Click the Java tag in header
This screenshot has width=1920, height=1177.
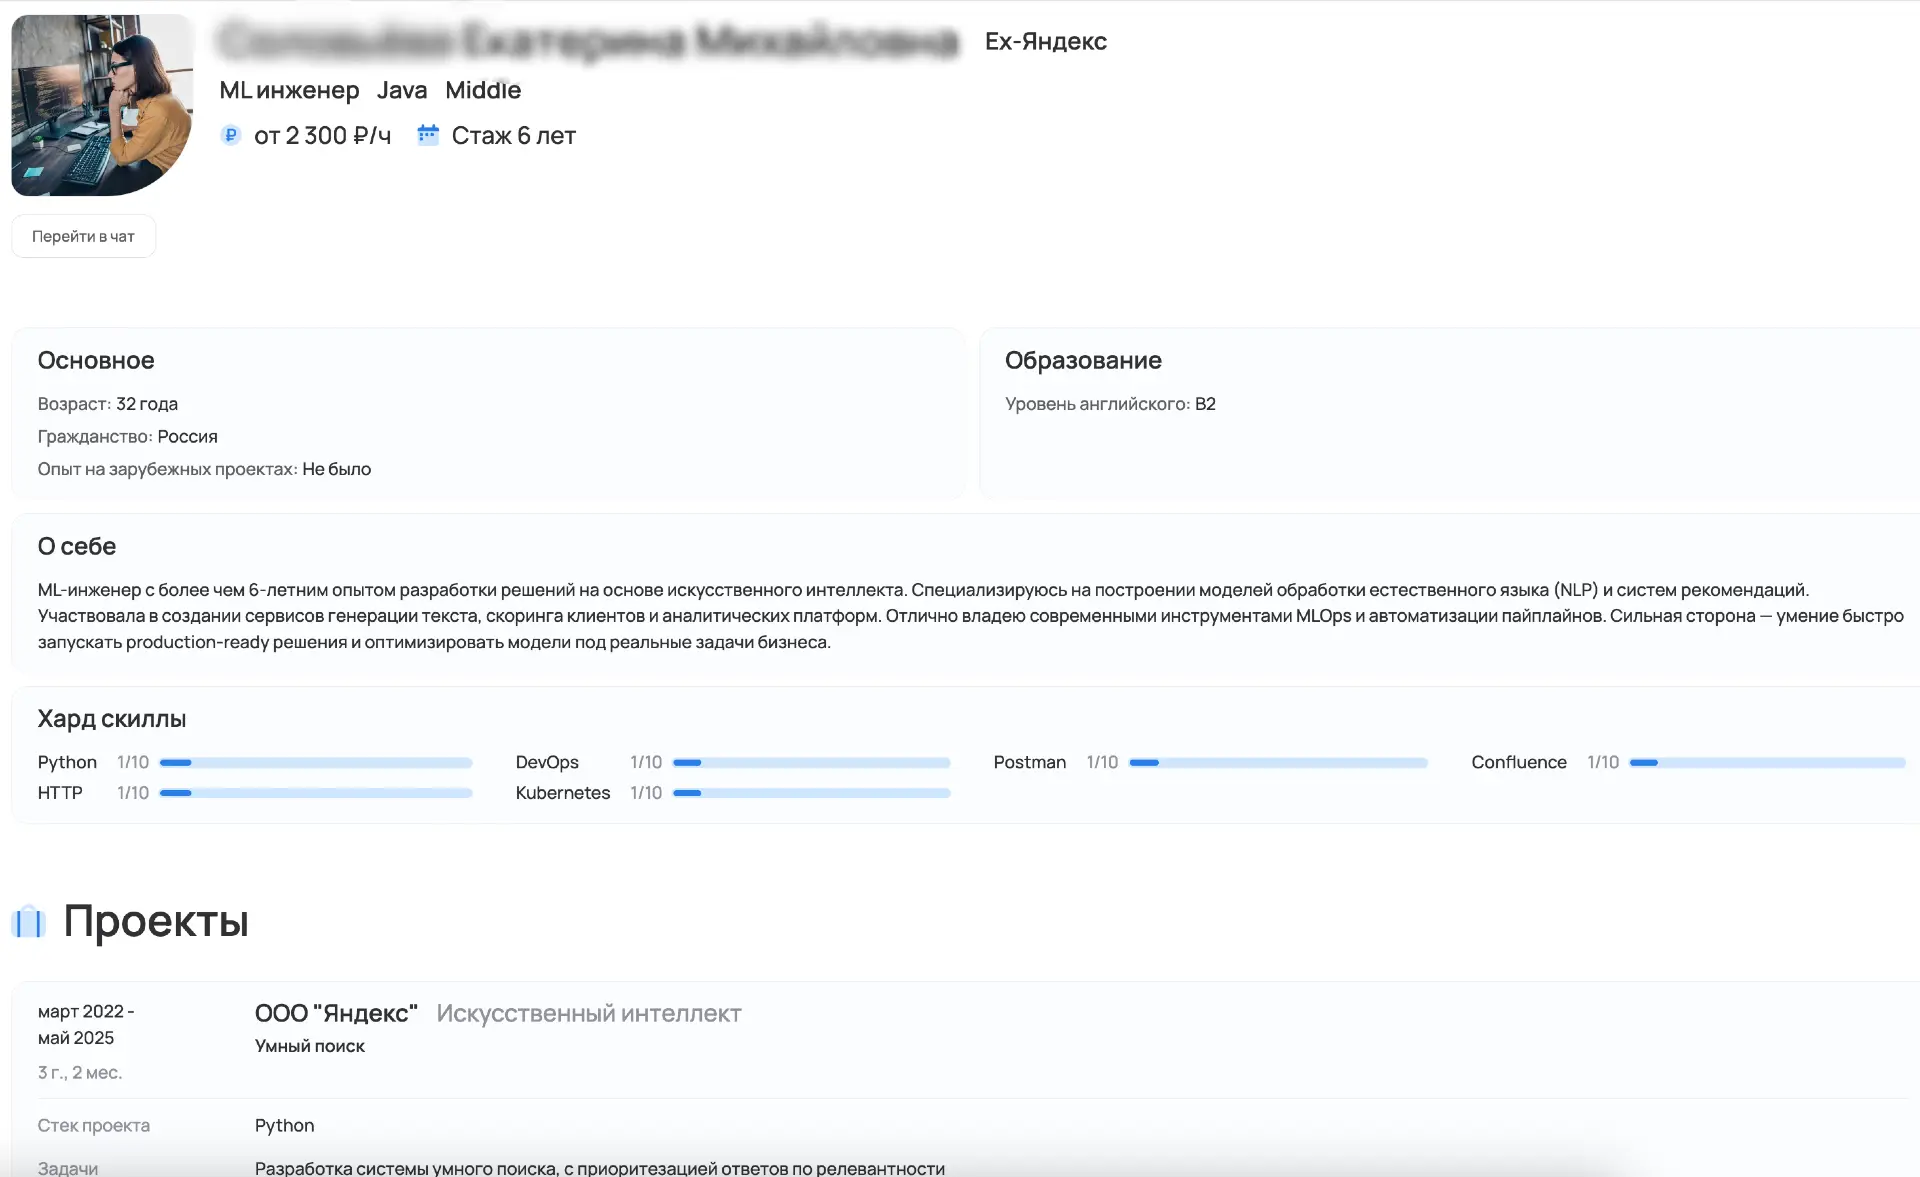coord(402,90)
